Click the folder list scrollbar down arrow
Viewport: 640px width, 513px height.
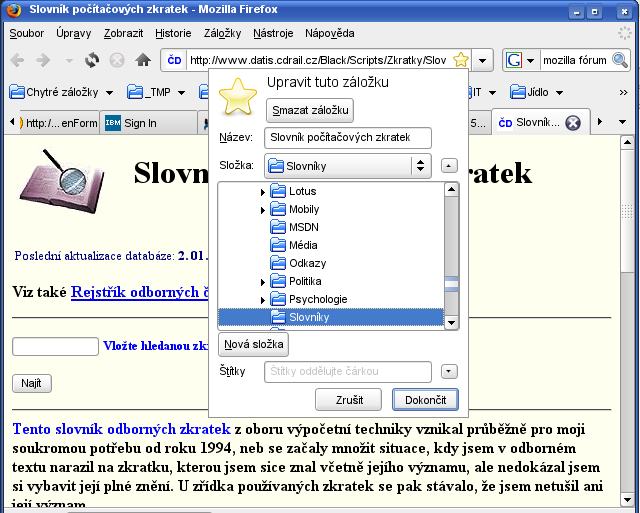click(x=451, y=323)
